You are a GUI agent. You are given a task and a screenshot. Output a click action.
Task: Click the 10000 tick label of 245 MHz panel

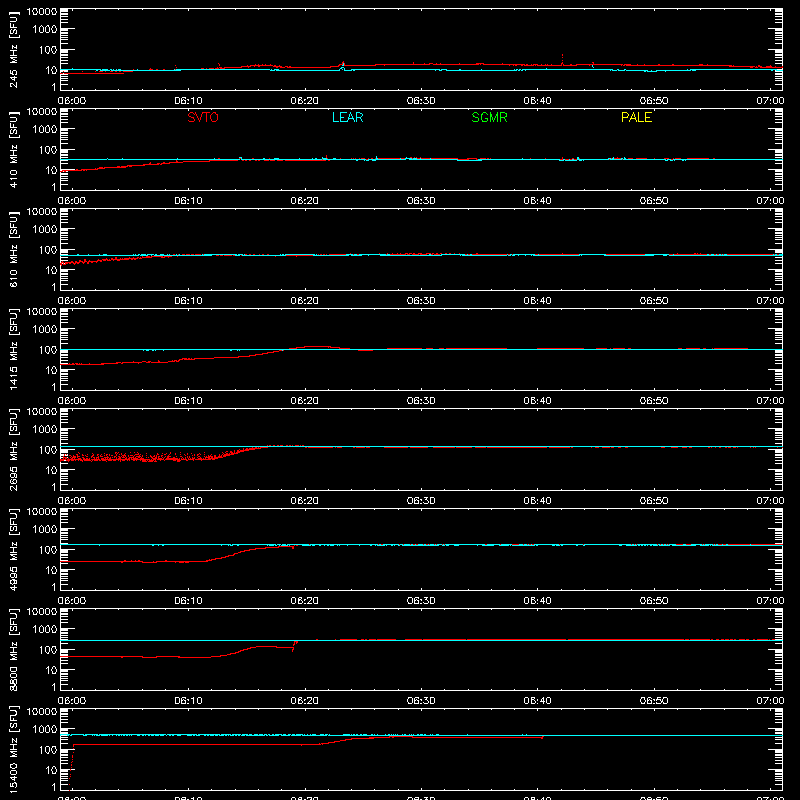coord(42,11)
